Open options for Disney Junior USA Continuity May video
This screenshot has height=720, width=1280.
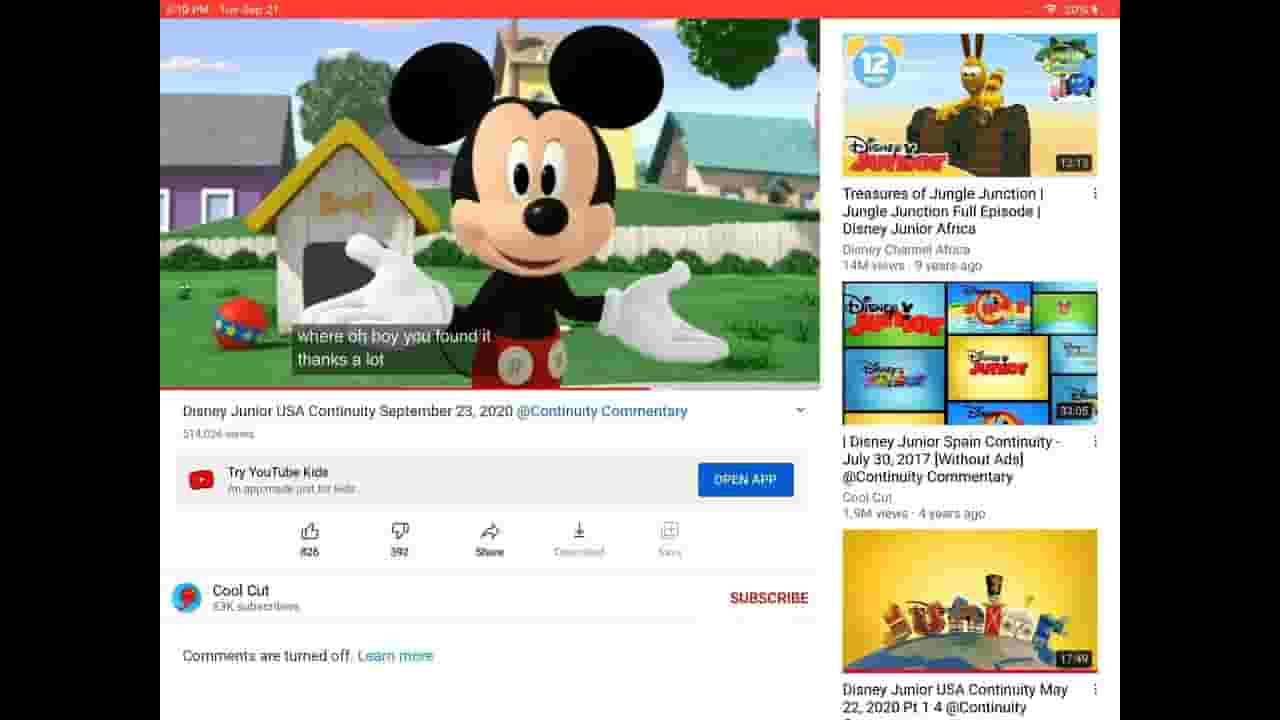tap(1095, 690)
